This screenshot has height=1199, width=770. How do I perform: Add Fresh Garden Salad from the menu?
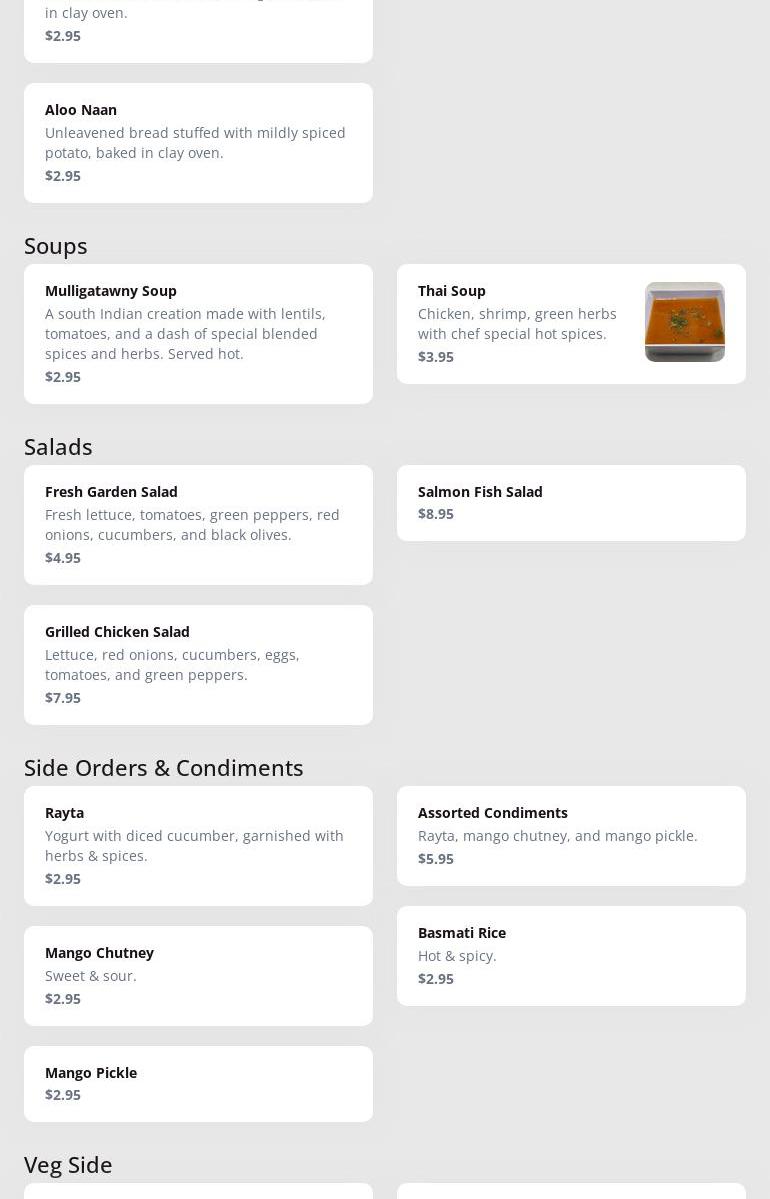tap(198, 525)
